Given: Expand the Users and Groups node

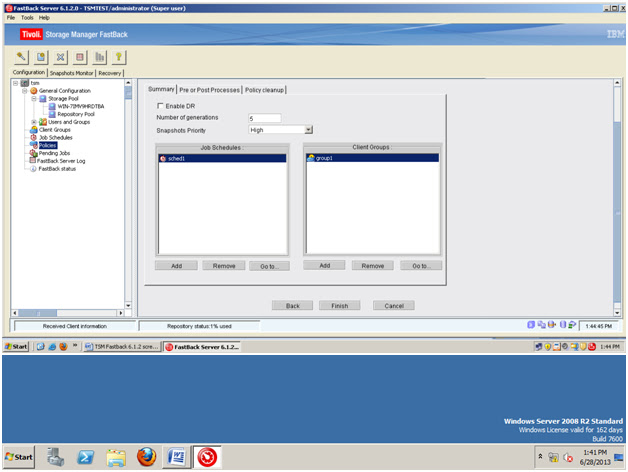Looking at the screenshot, I should tap(34, 122).
